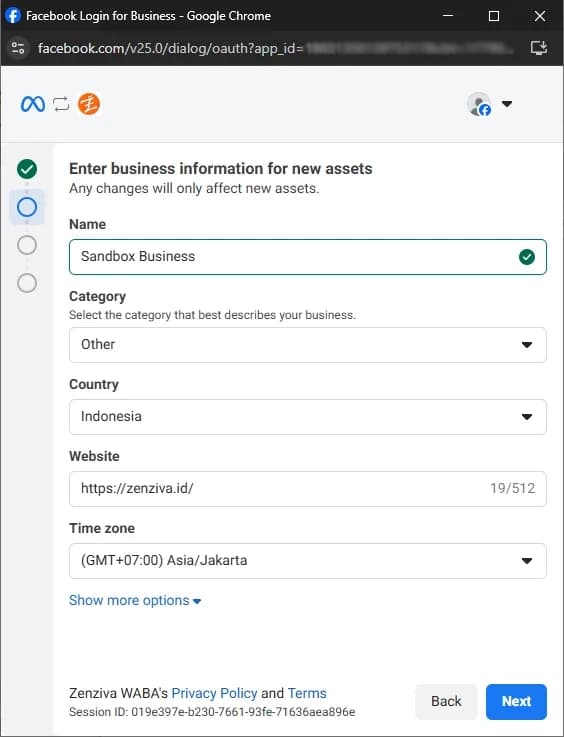Image resolution: width=564 pixels, height=737 pixels.
Task: Click the orange Zenziva app logo
Action: click(x=89, y=104)
